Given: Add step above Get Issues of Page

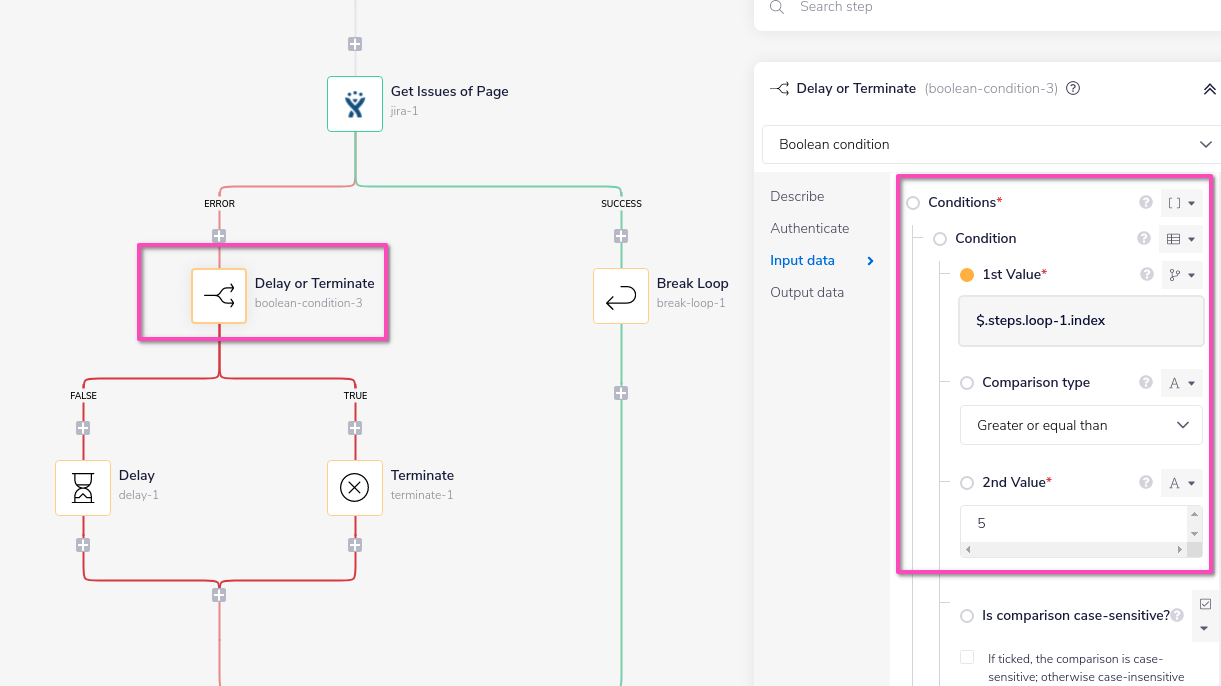Looking at the screenshot, I should [355, 44].
